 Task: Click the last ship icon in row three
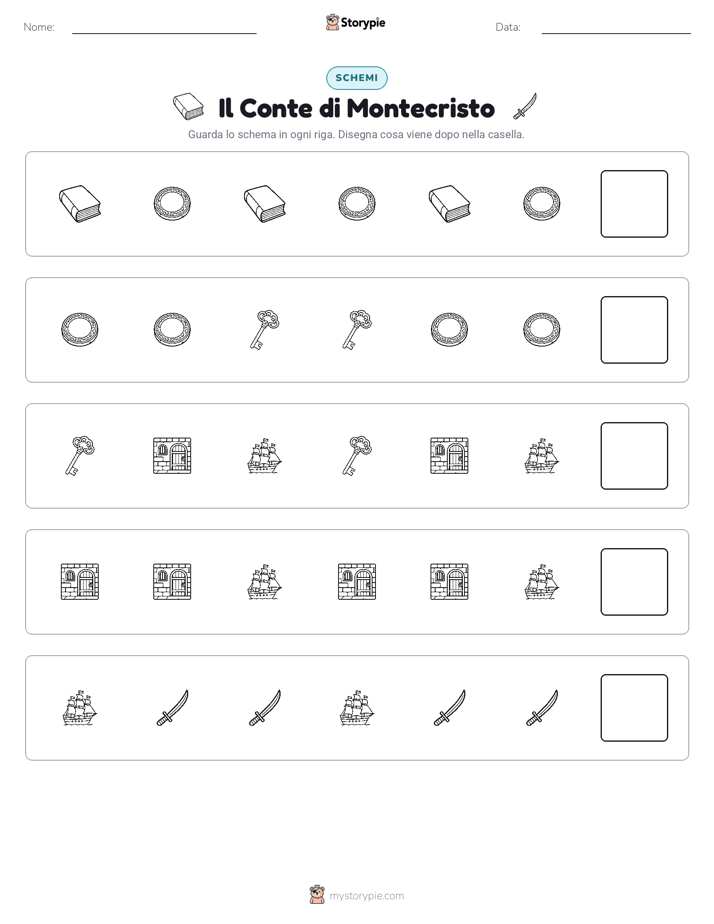[541, 456]
